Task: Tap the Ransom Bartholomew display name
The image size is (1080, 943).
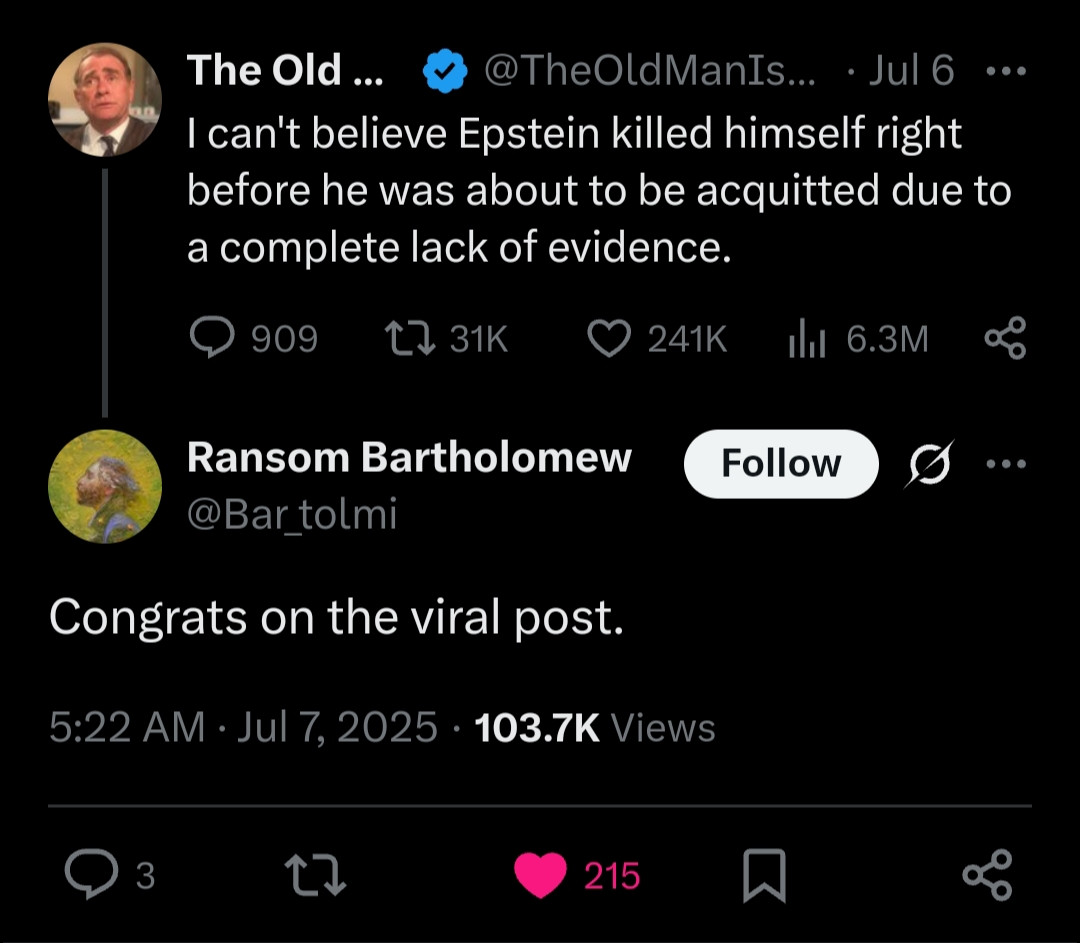Action: click(409, 457)
